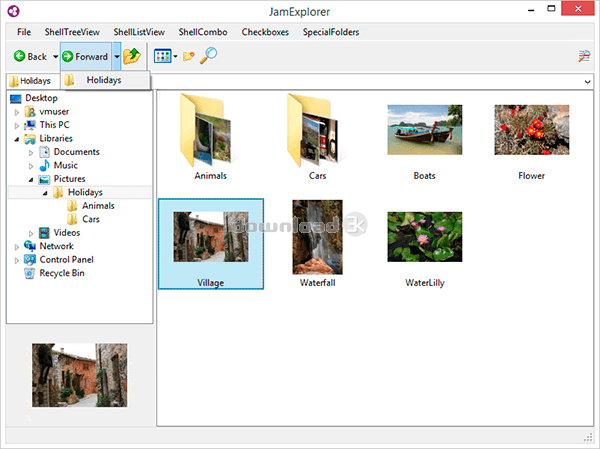Viewport: 600px width, 449px height.
Task: Select the Pictures library icon
Action: [44, 179]
